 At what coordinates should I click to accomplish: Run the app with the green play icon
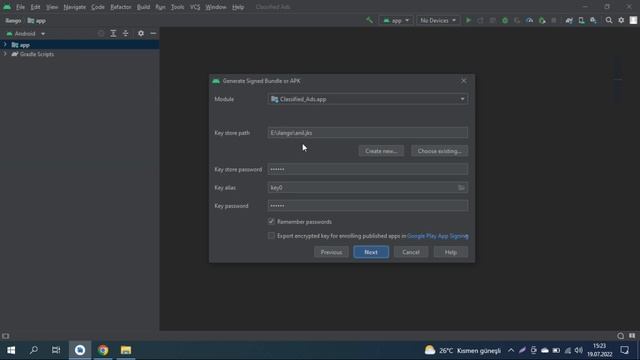pos(468,20)
